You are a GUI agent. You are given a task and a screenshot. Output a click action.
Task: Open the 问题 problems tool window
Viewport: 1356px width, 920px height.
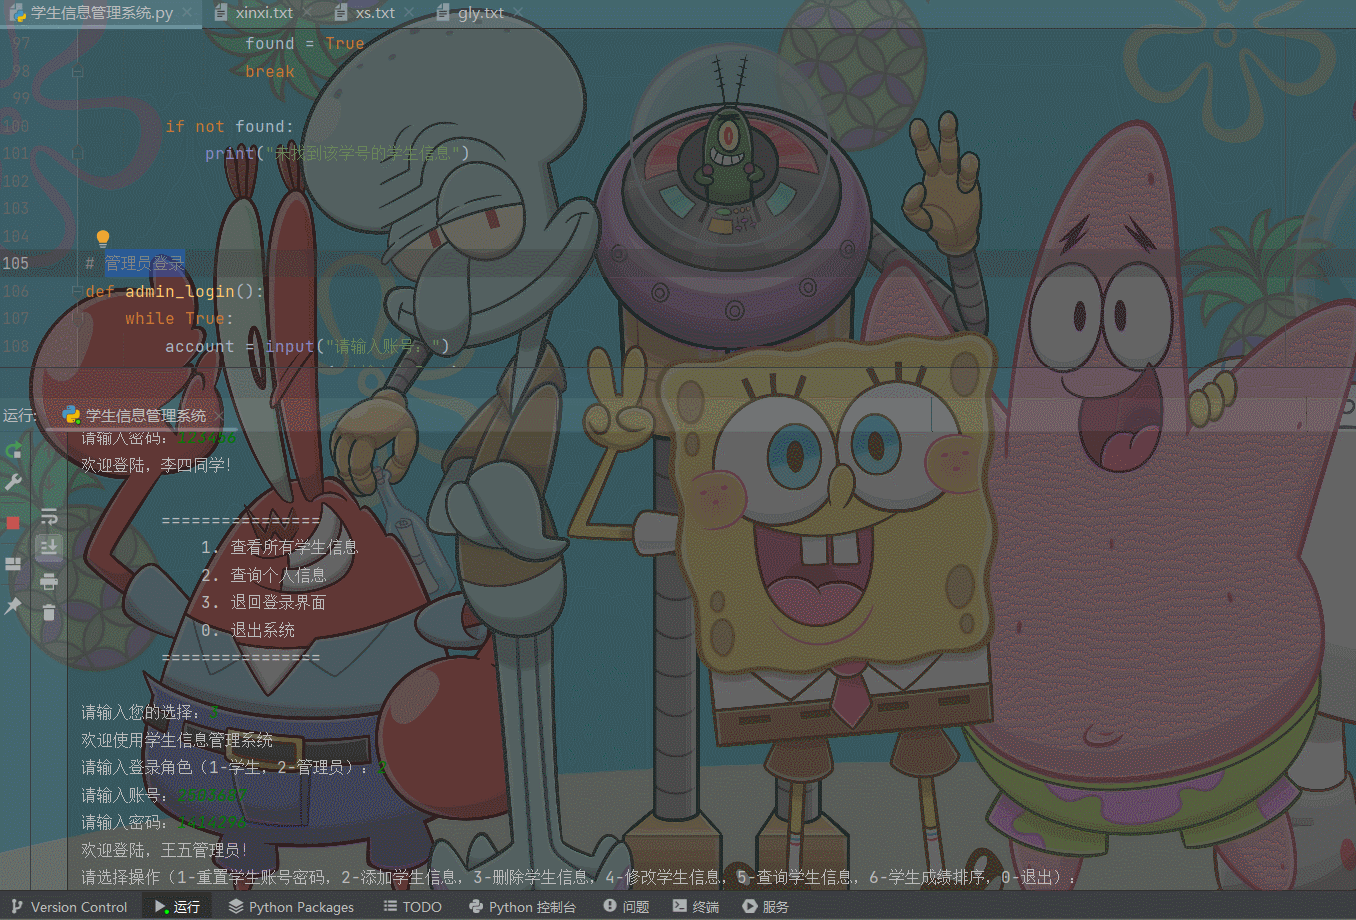(626, 907)
